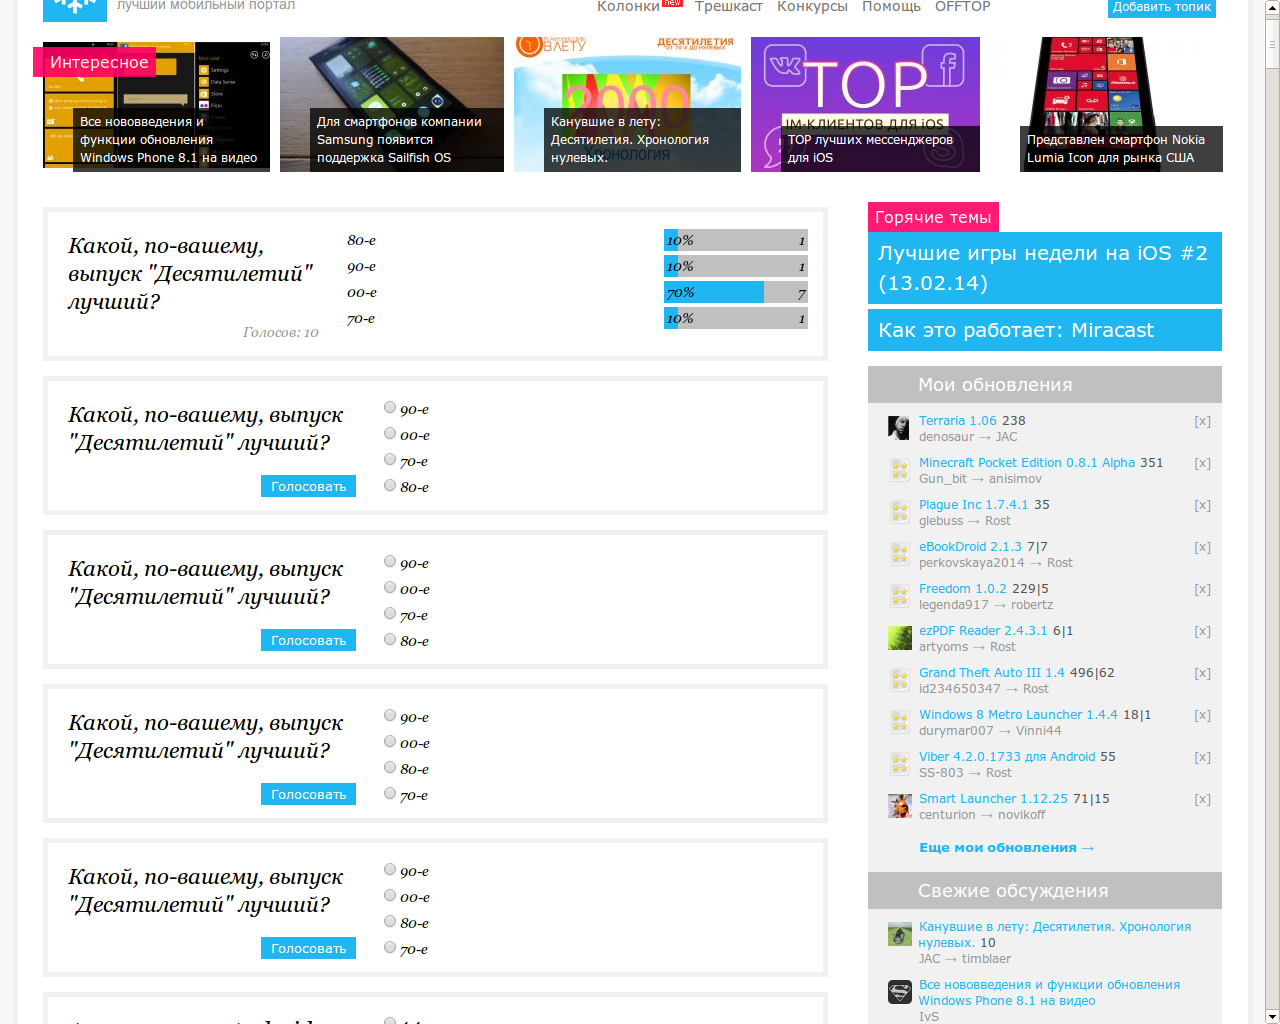Remove the Minecraft Pocket Edition update via [x]
The image size is (1280, 1024).
click(1202, 463)
